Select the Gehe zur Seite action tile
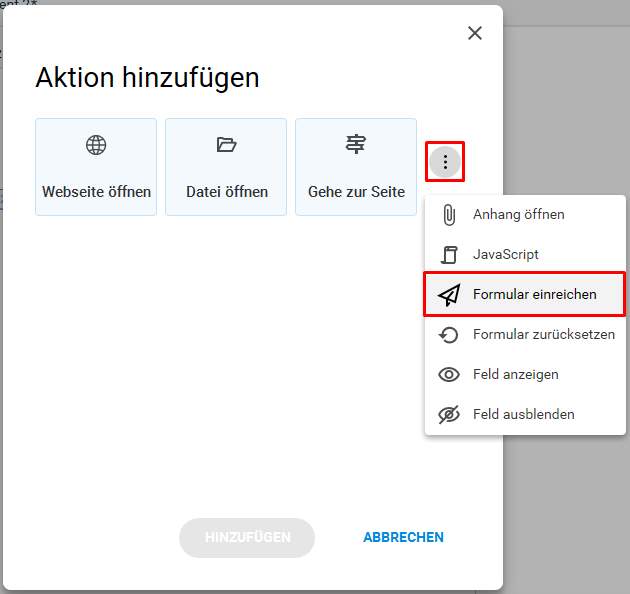 (356, 167)
